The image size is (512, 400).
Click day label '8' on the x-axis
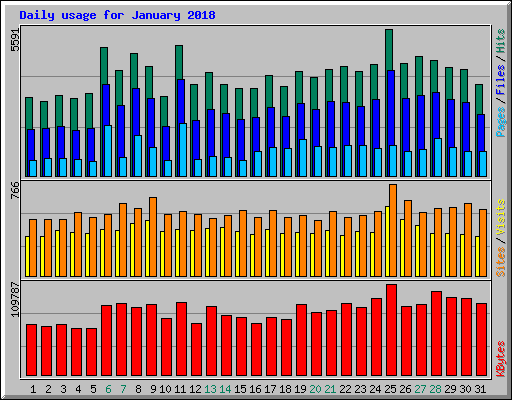138,389
